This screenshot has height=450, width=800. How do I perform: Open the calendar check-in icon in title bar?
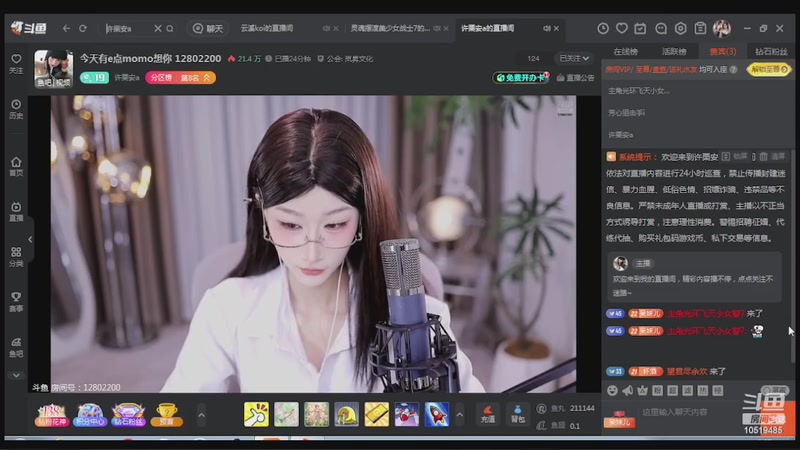pyautogui.click(x=640, y=29)
